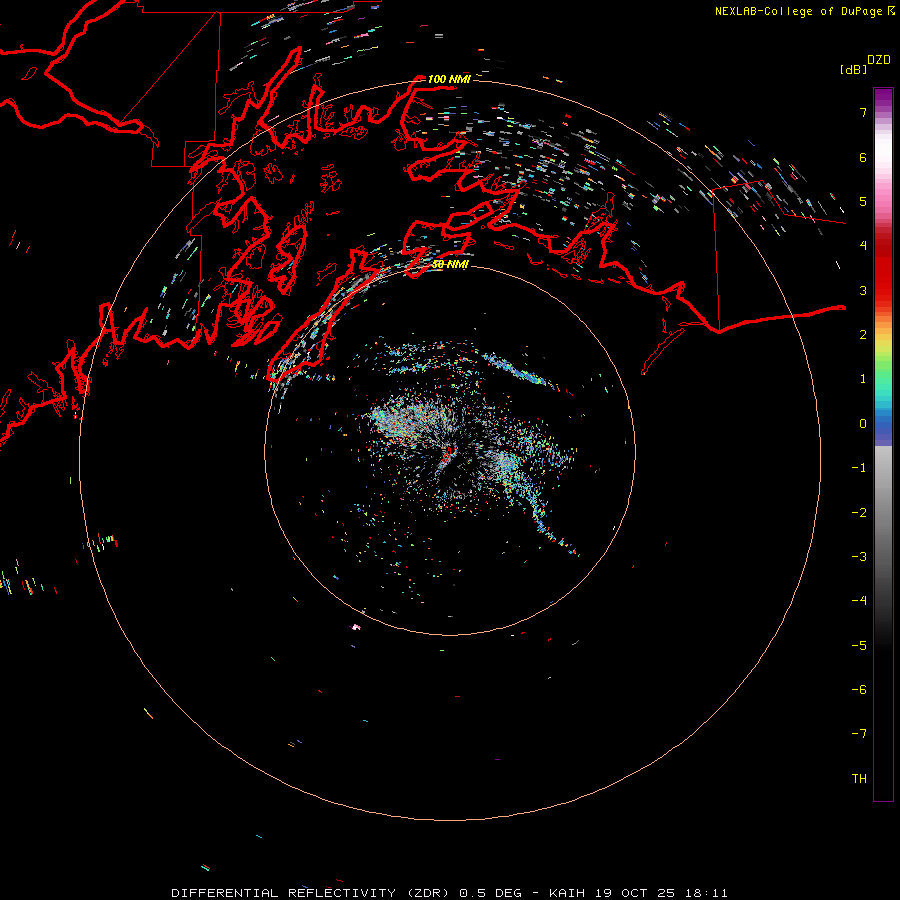Click the 2 value on the color scale
The image size is (900, 900).
(863, 335)
